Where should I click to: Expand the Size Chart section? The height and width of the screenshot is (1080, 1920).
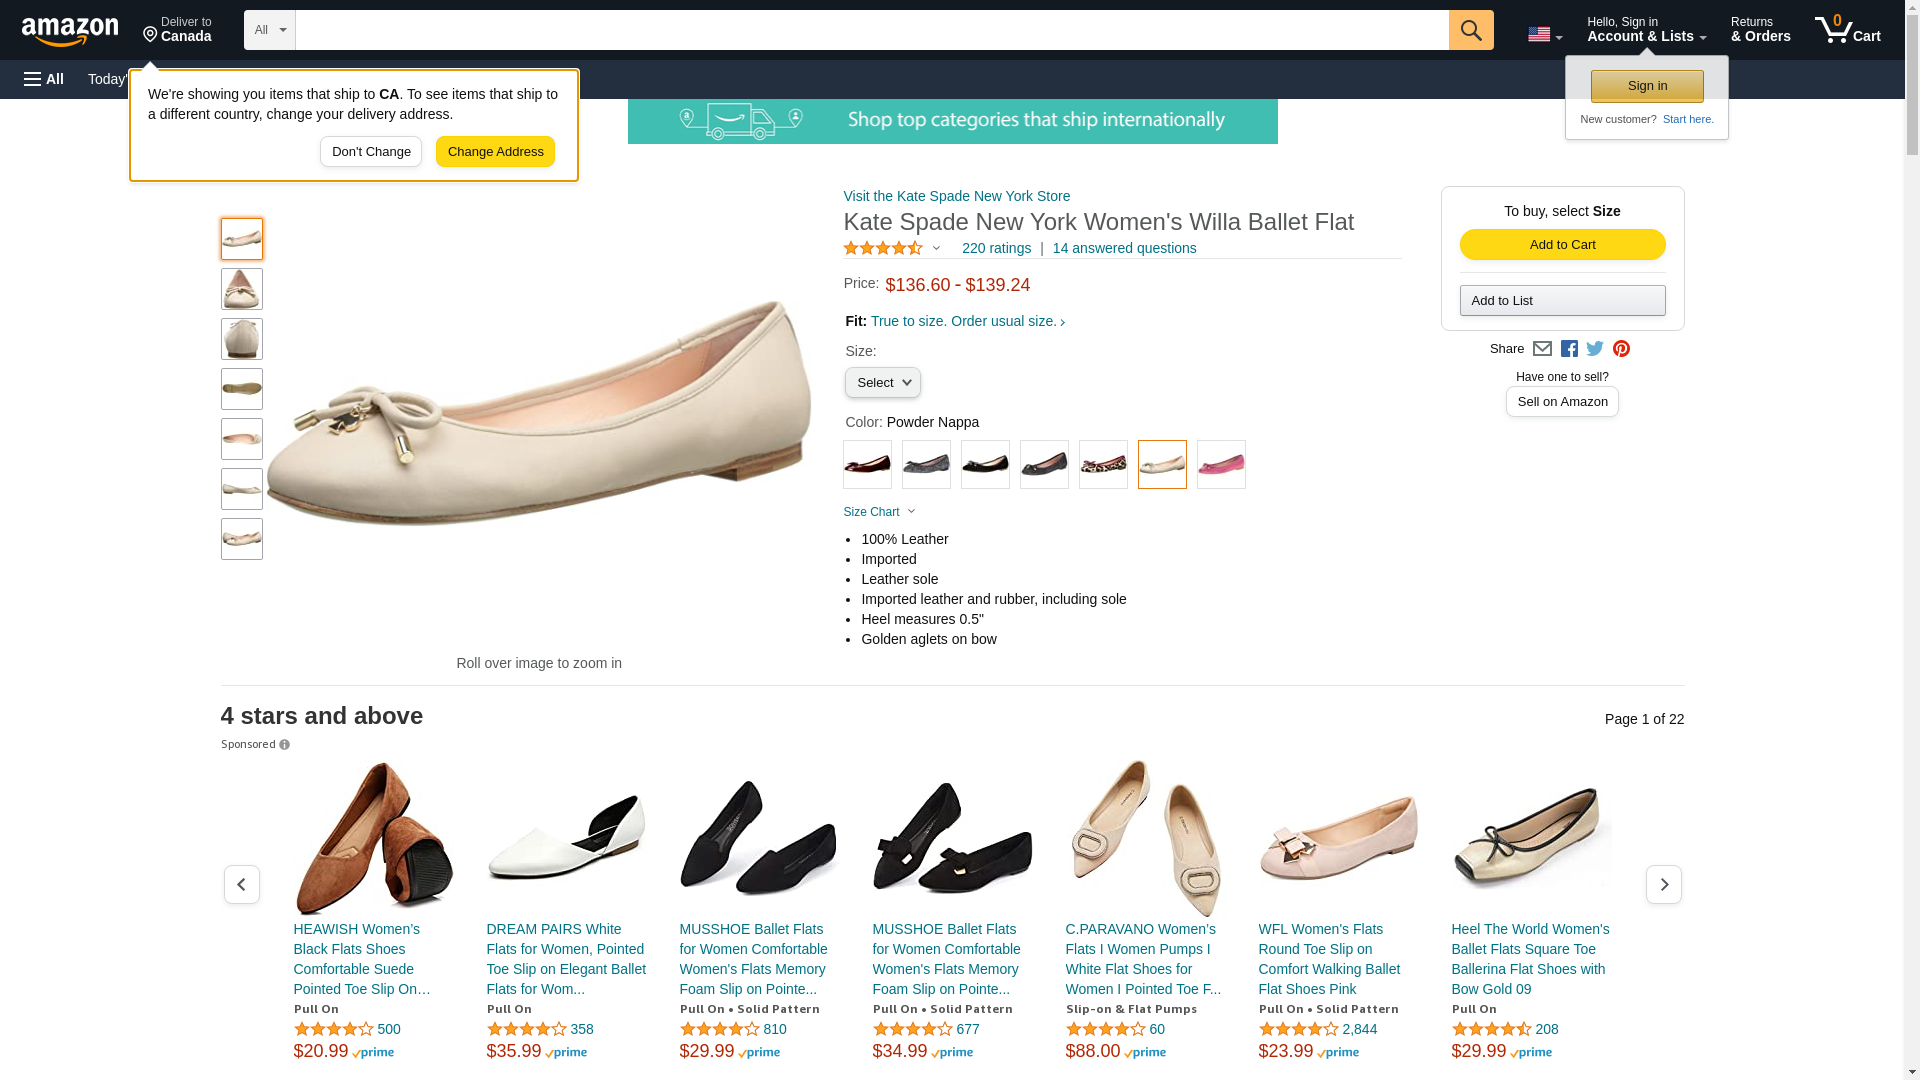pyautogui.click(x=879, y=512)
